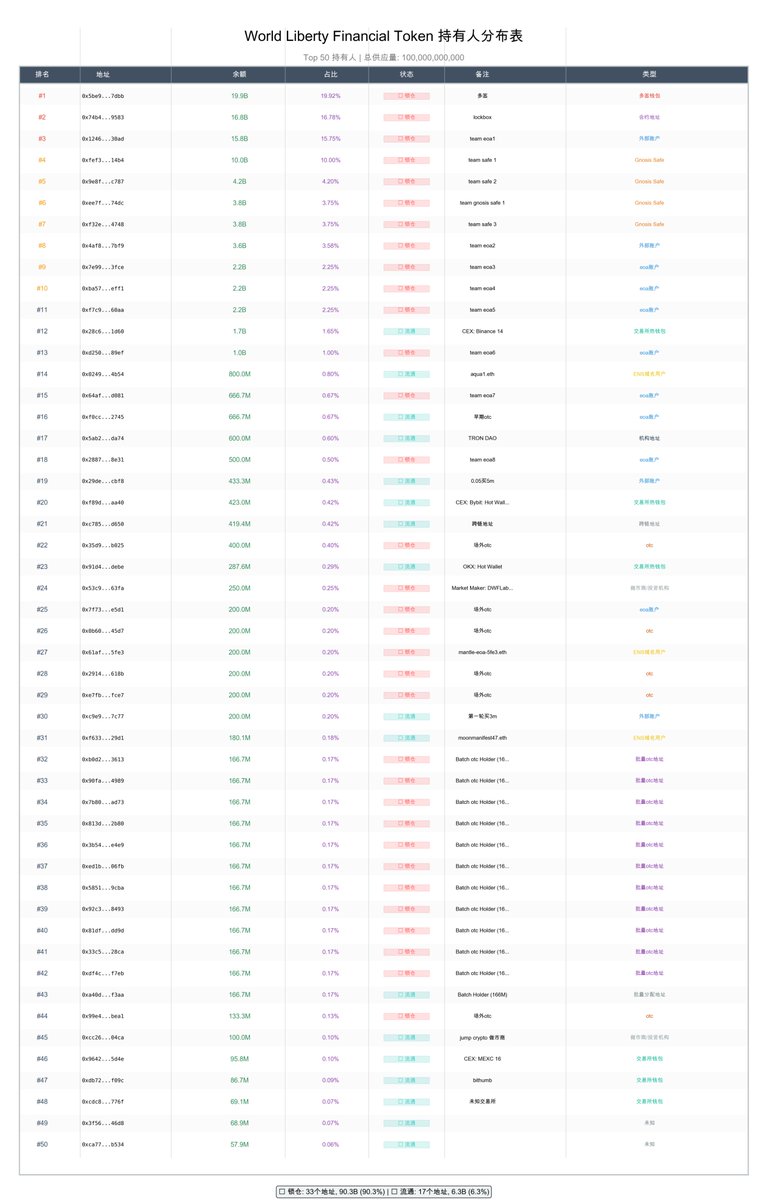The width and height of the screenshot is (768, 1200).
Task: Click the 0.05买5m note
Action: click(x=483, y=481)
